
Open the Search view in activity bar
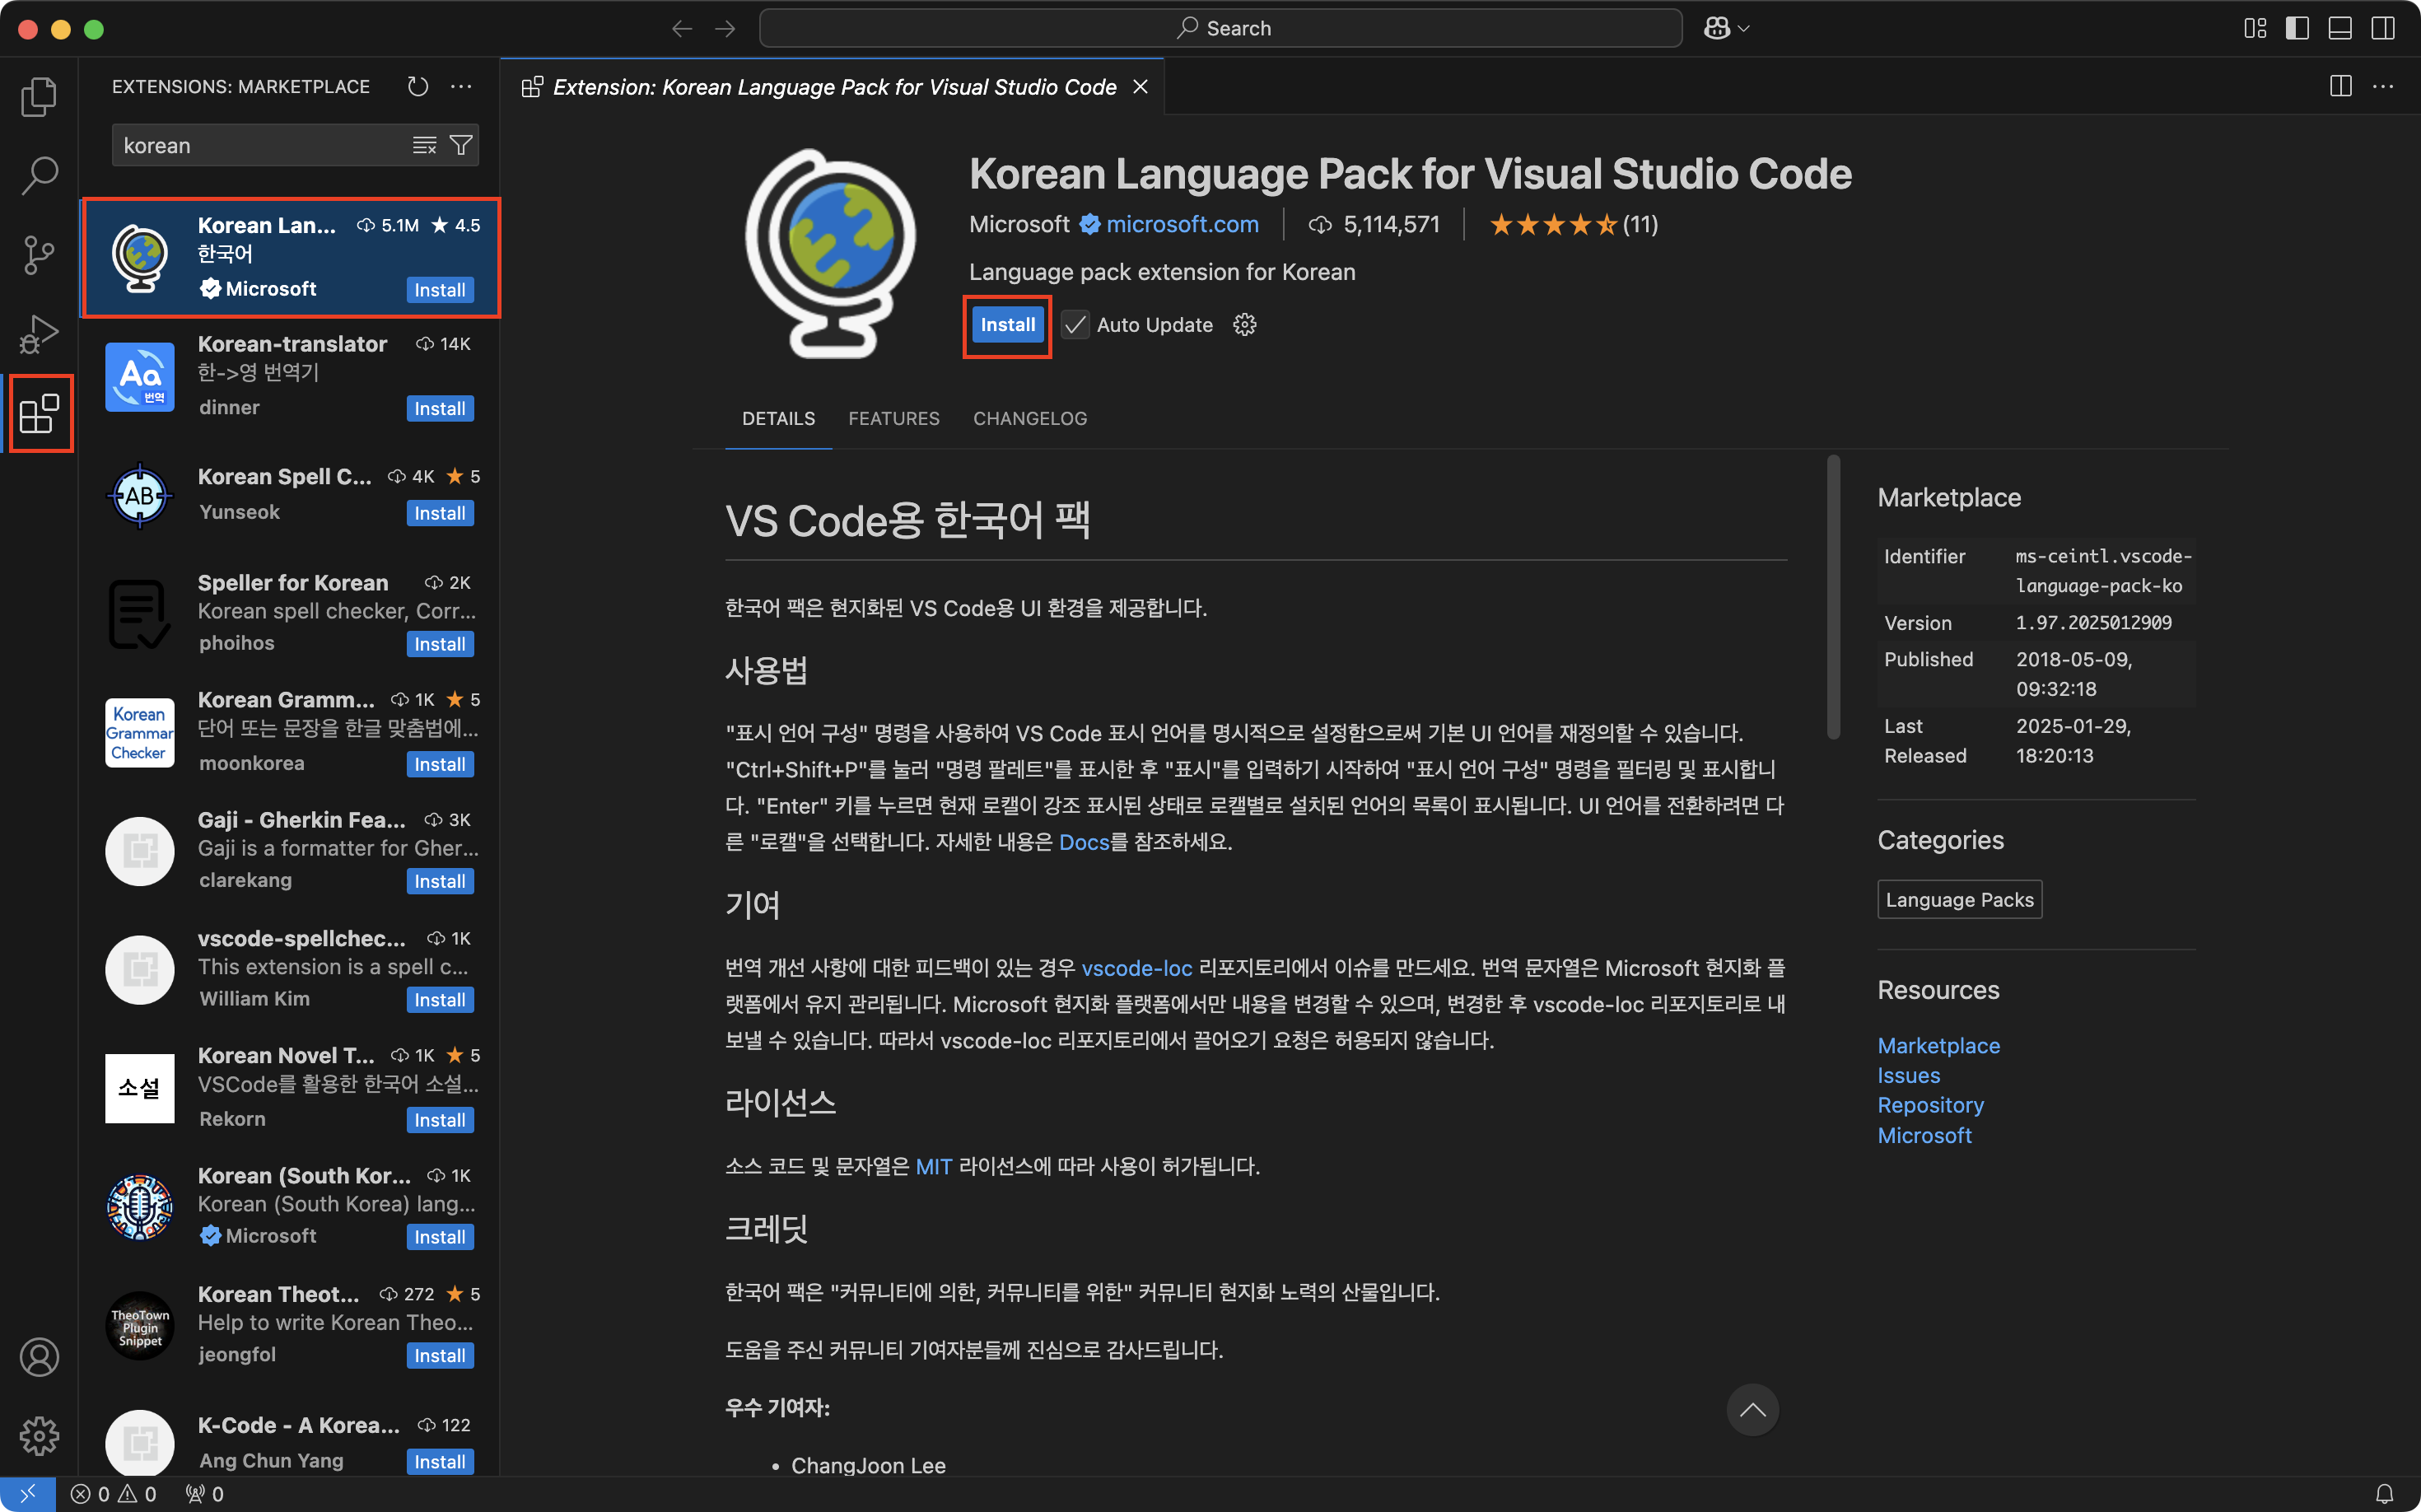click(39, 175)
